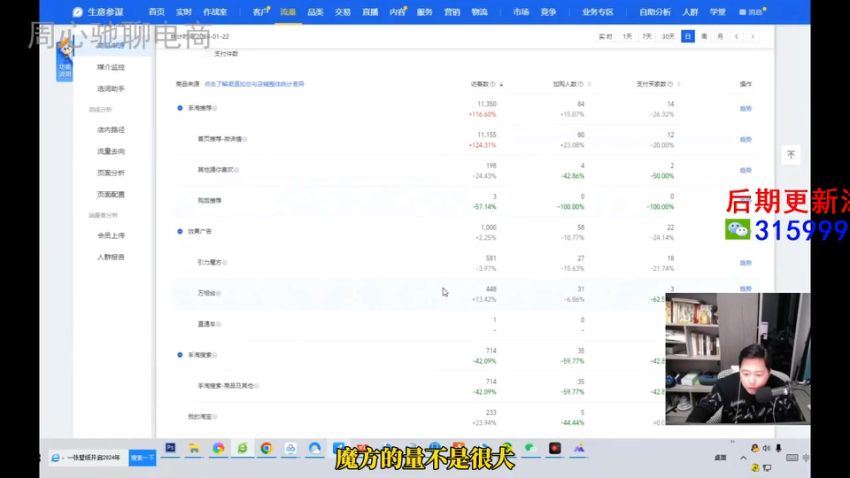Go to next date with right chevron
The image size is (850, 478).
752,36
